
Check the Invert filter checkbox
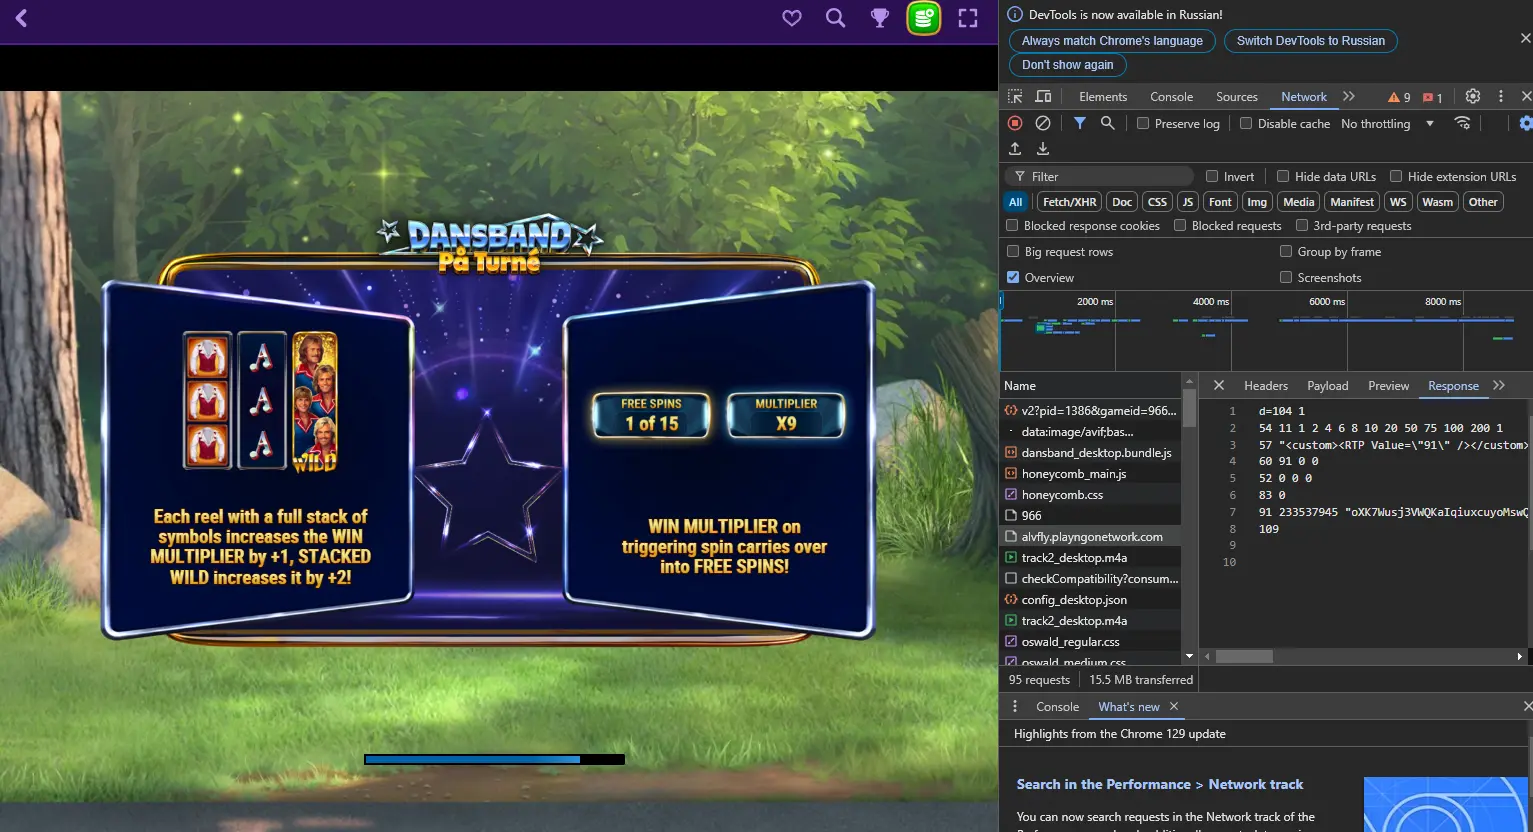(1212, 176)
